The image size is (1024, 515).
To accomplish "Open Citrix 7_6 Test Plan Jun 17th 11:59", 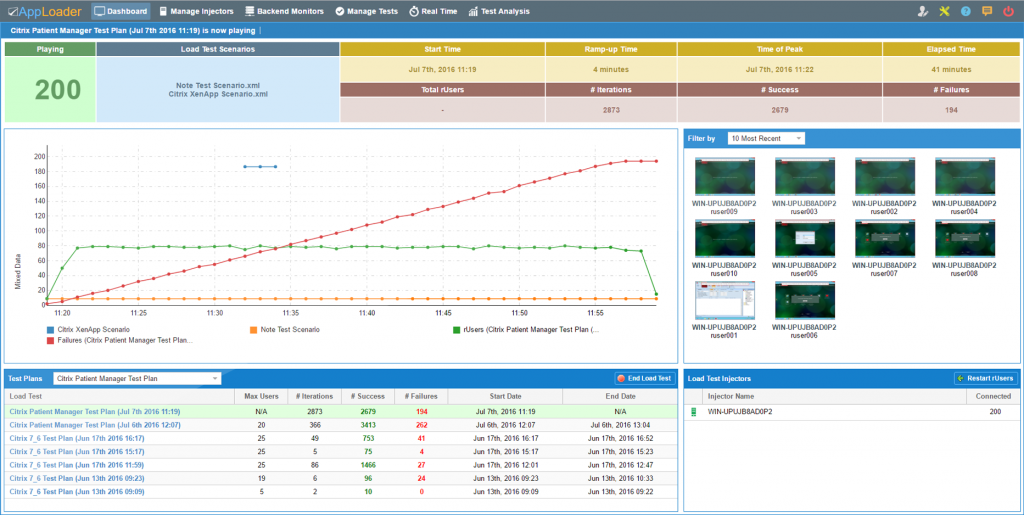I will [x=76, y=465].
